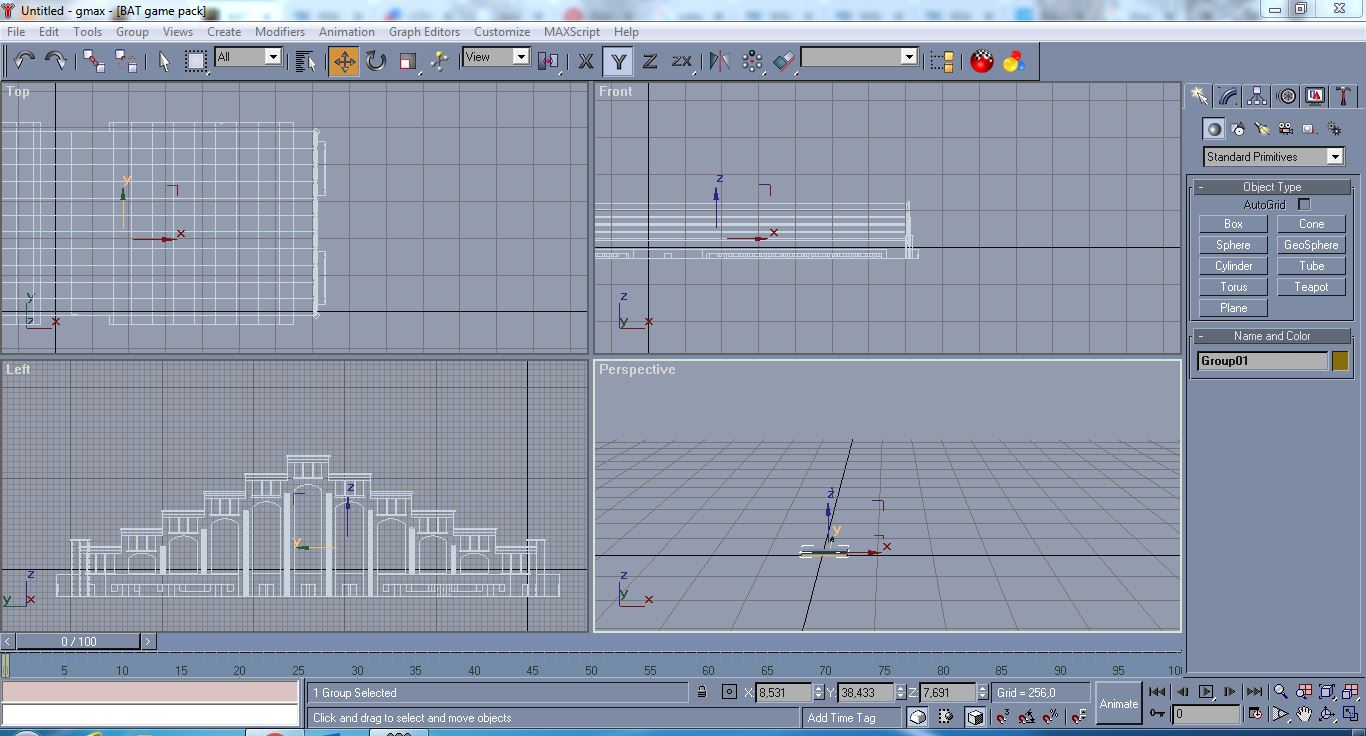Open the Graph Editors menu
The image size is (1366, 736).
click(424, 32)
